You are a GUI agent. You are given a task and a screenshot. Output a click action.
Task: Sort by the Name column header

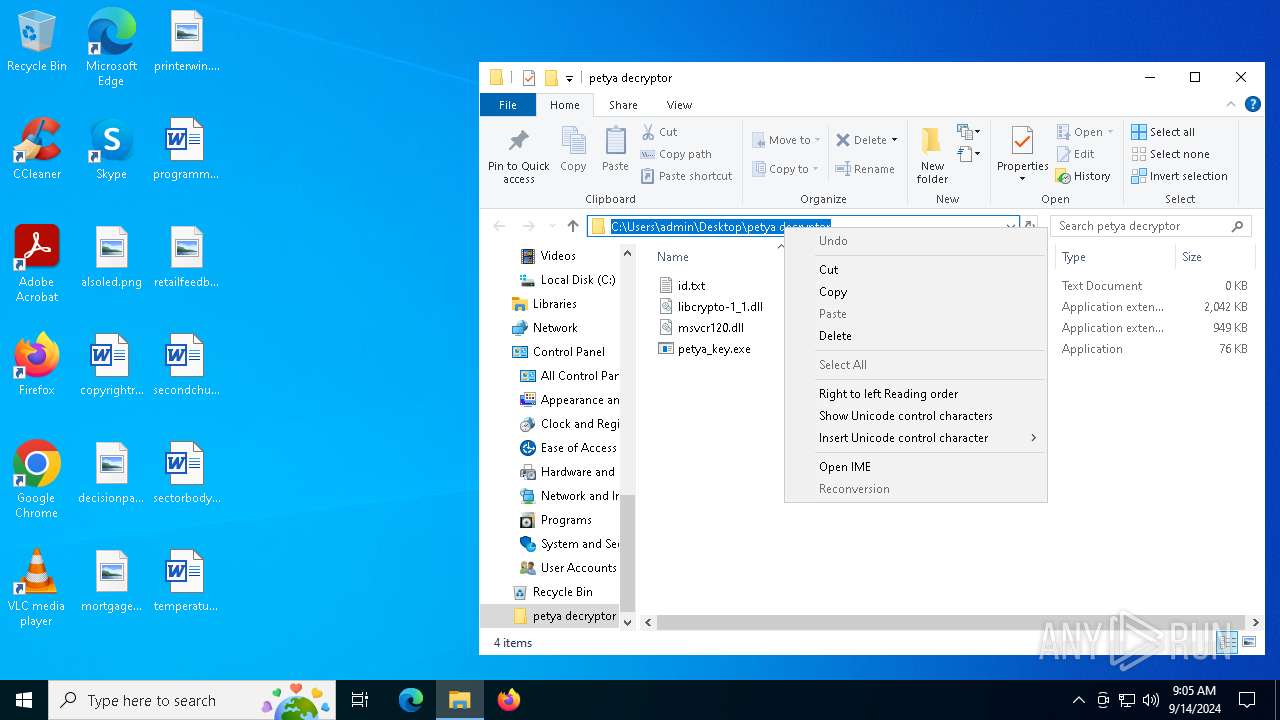tap(673, 257)
